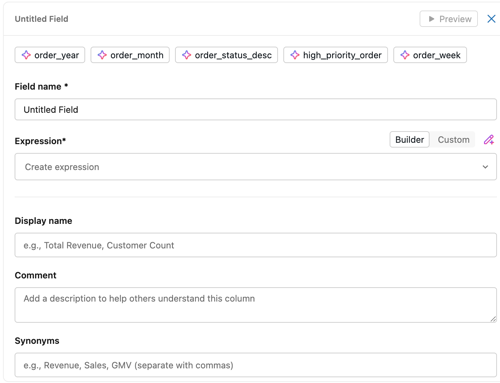Click the play triangle icon in Preview

(x=431, y=19)
